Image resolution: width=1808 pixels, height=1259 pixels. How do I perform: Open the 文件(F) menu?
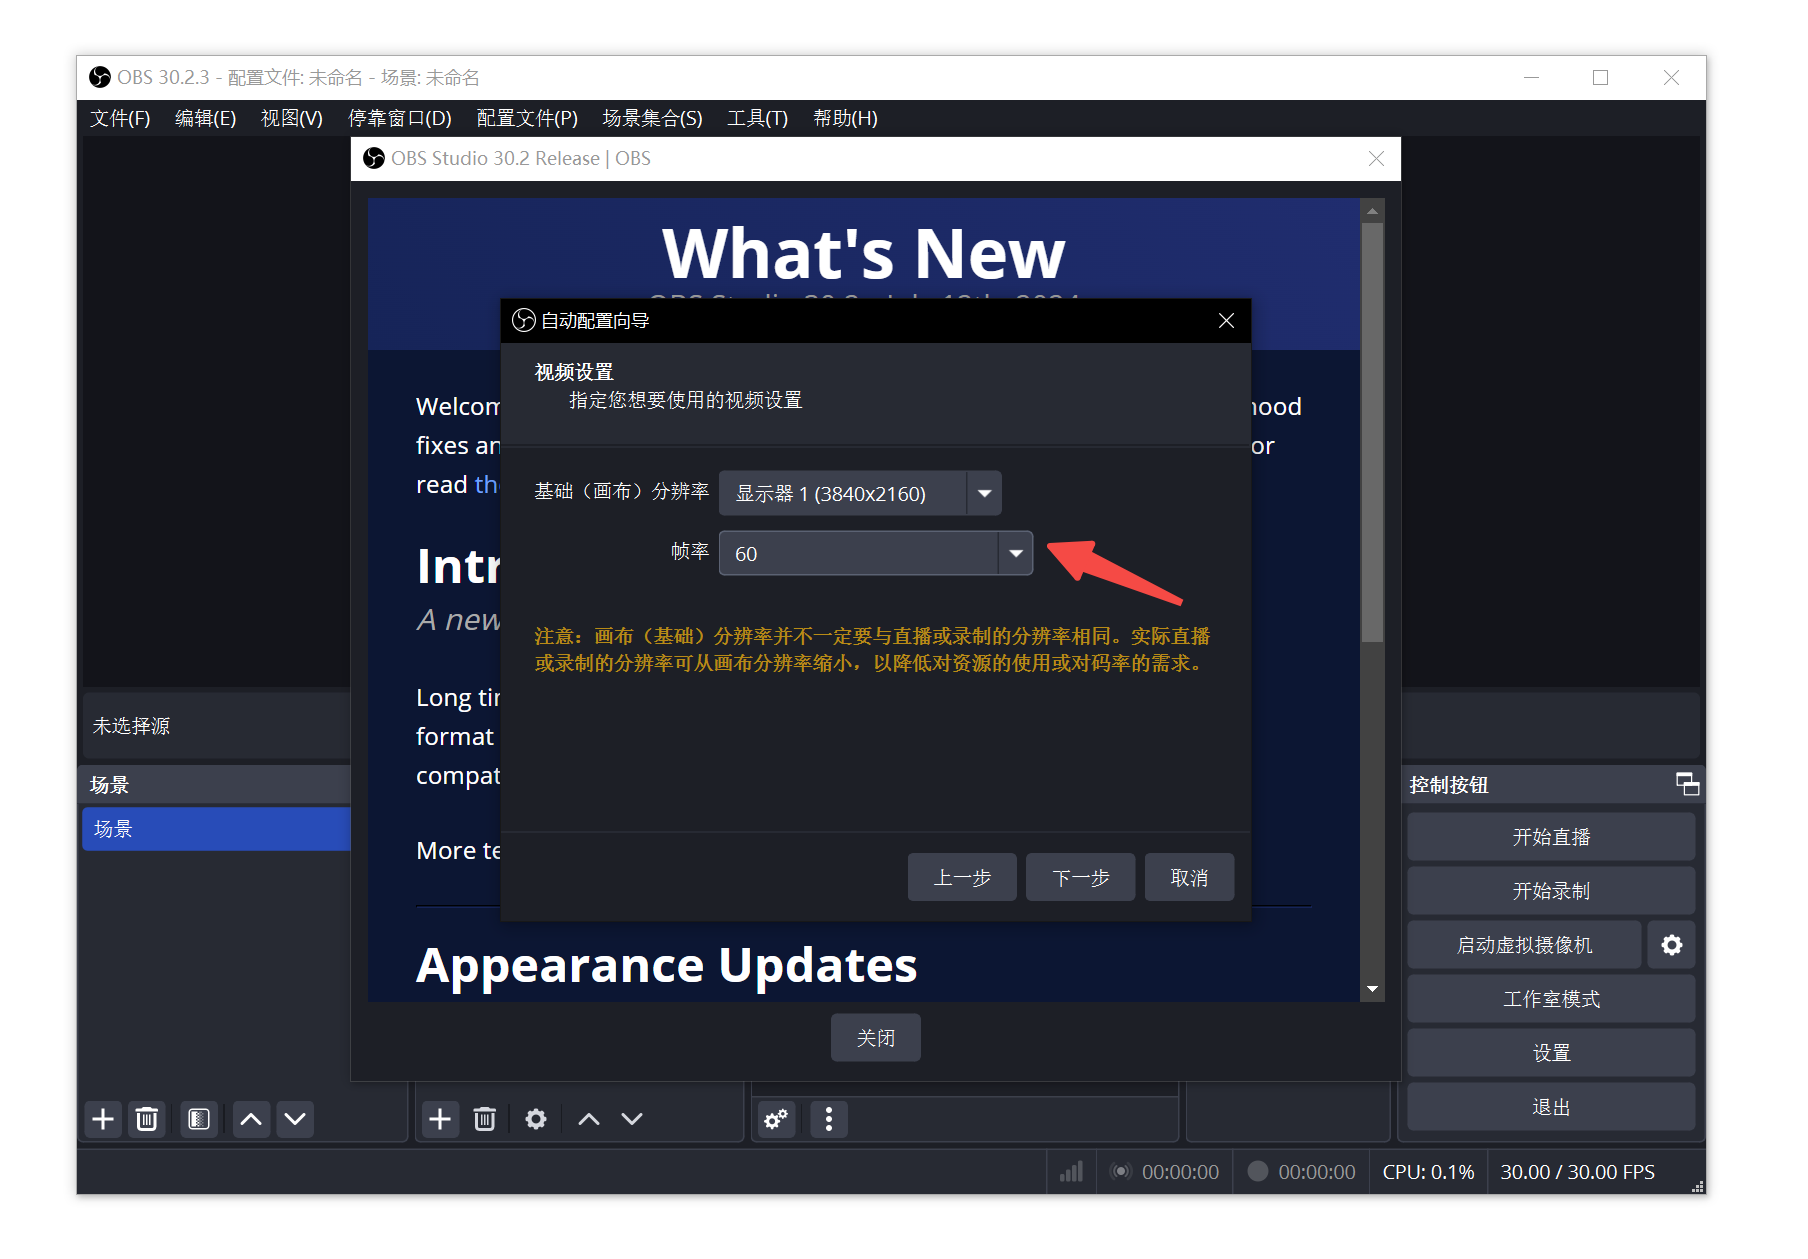120,118
